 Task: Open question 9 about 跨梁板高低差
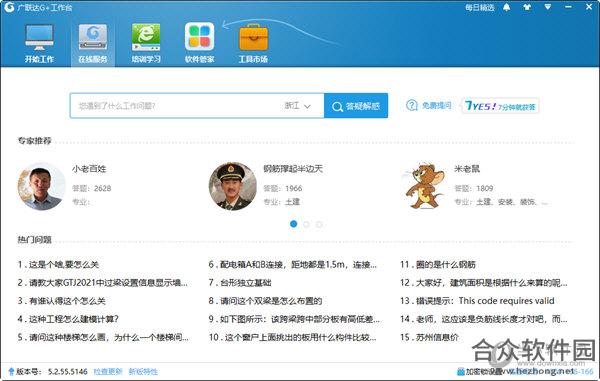(294, 319)
